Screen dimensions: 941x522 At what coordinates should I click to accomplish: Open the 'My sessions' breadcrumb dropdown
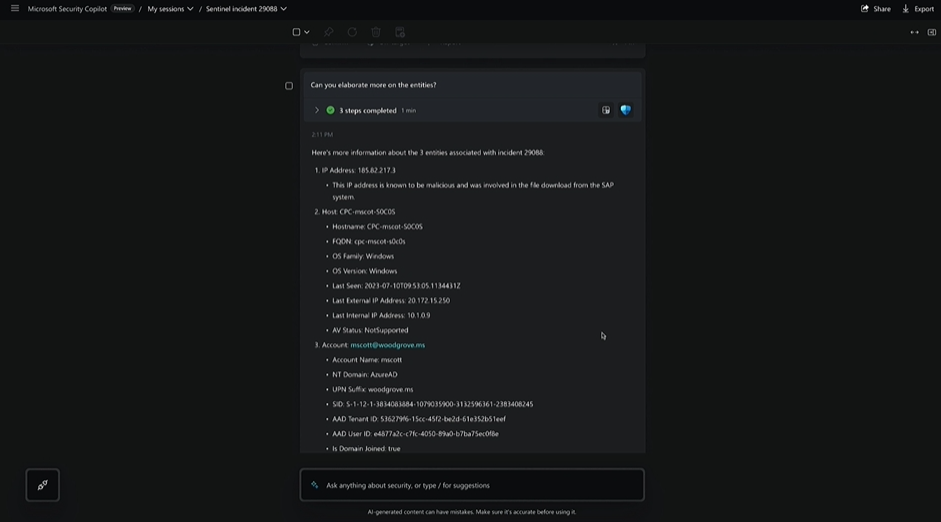[x=170, y=9]
